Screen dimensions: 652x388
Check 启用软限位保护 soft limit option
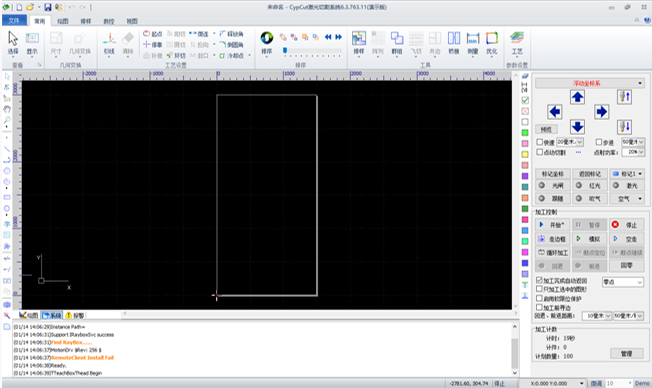coord(539,298)
